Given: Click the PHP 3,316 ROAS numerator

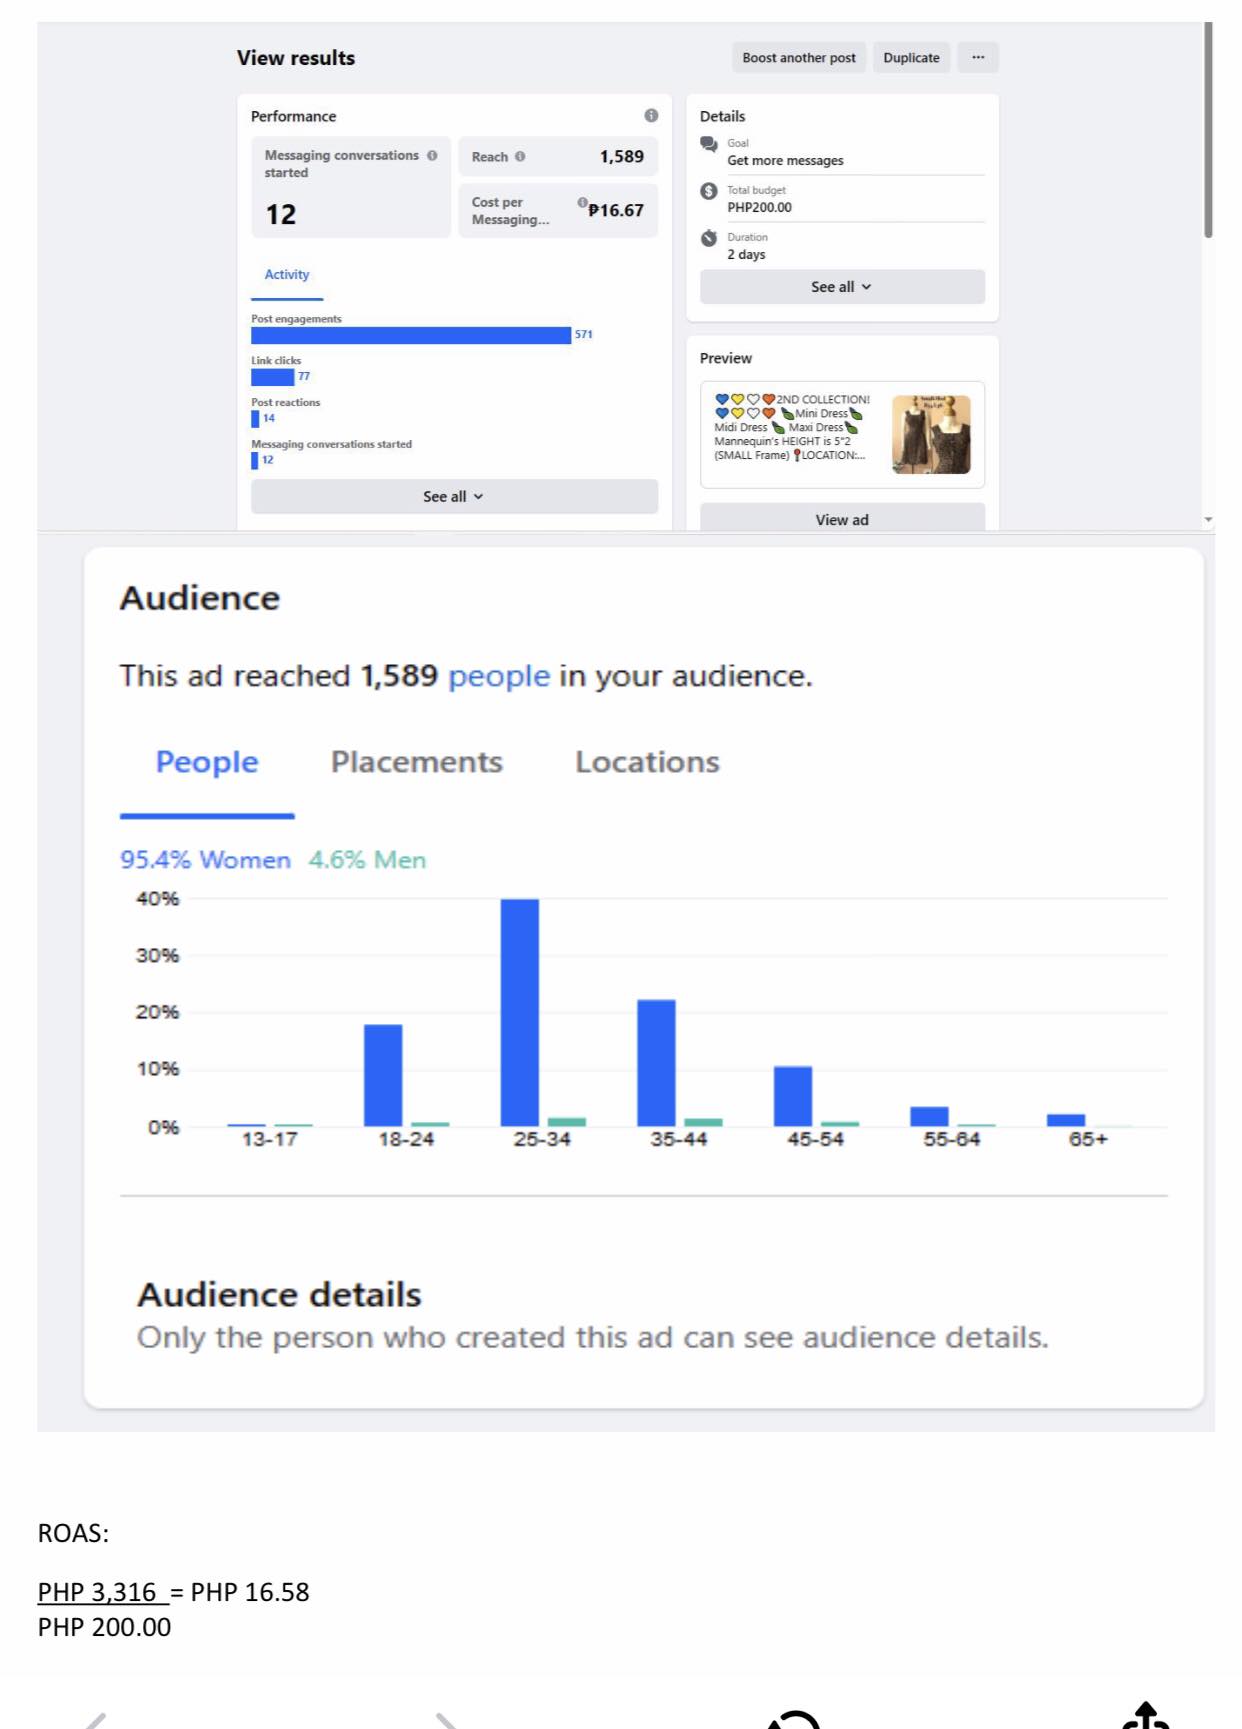Looking at the screenshot, I should (x=97, y=1592).
